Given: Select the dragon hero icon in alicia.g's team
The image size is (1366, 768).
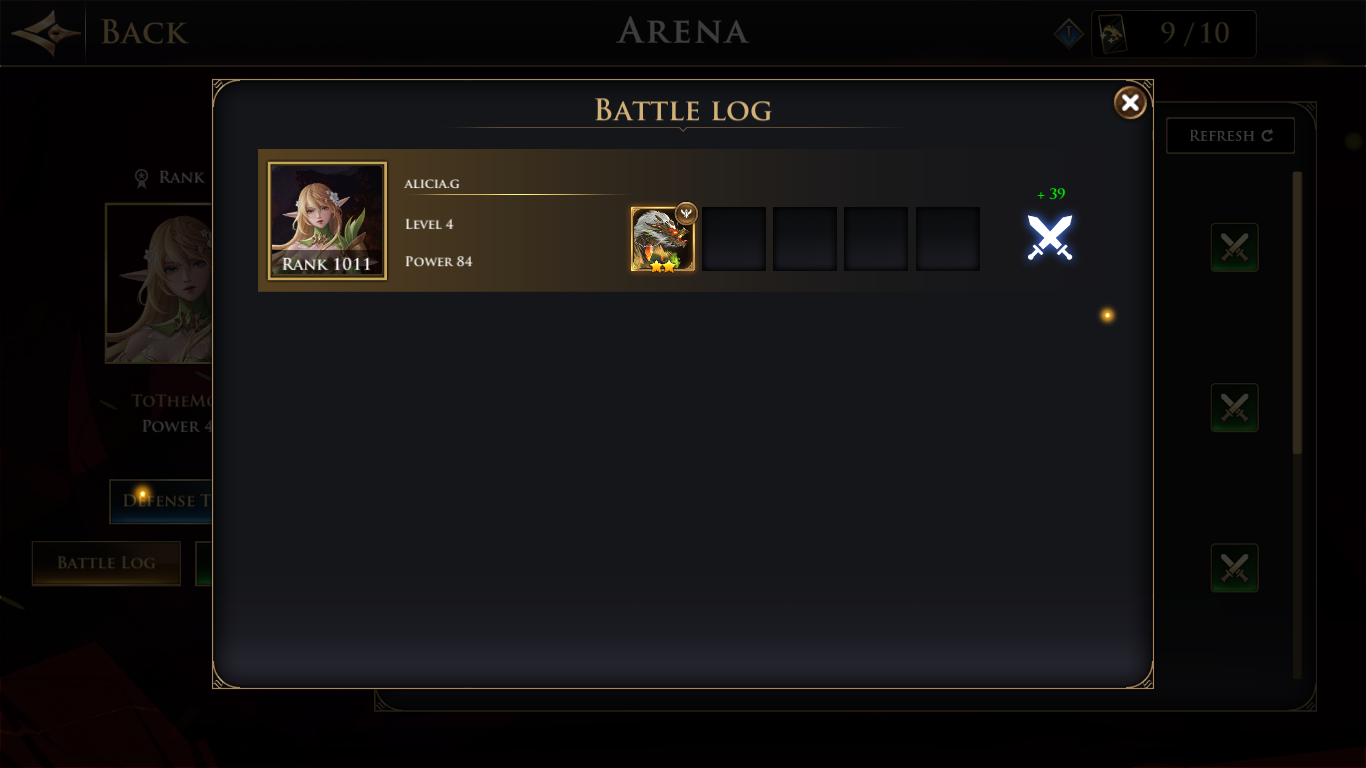Looking at the screenshot, I should (662, 239).
